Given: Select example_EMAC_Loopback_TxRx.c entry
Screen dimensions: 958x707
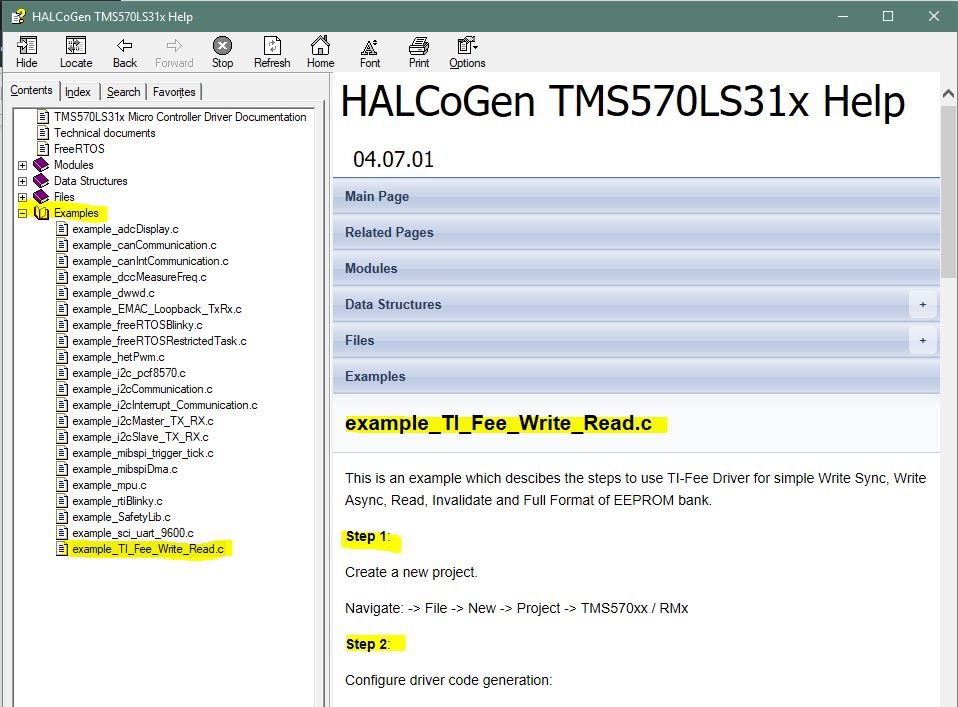Looking at the screenshot, I should click(x=157, y=309).
